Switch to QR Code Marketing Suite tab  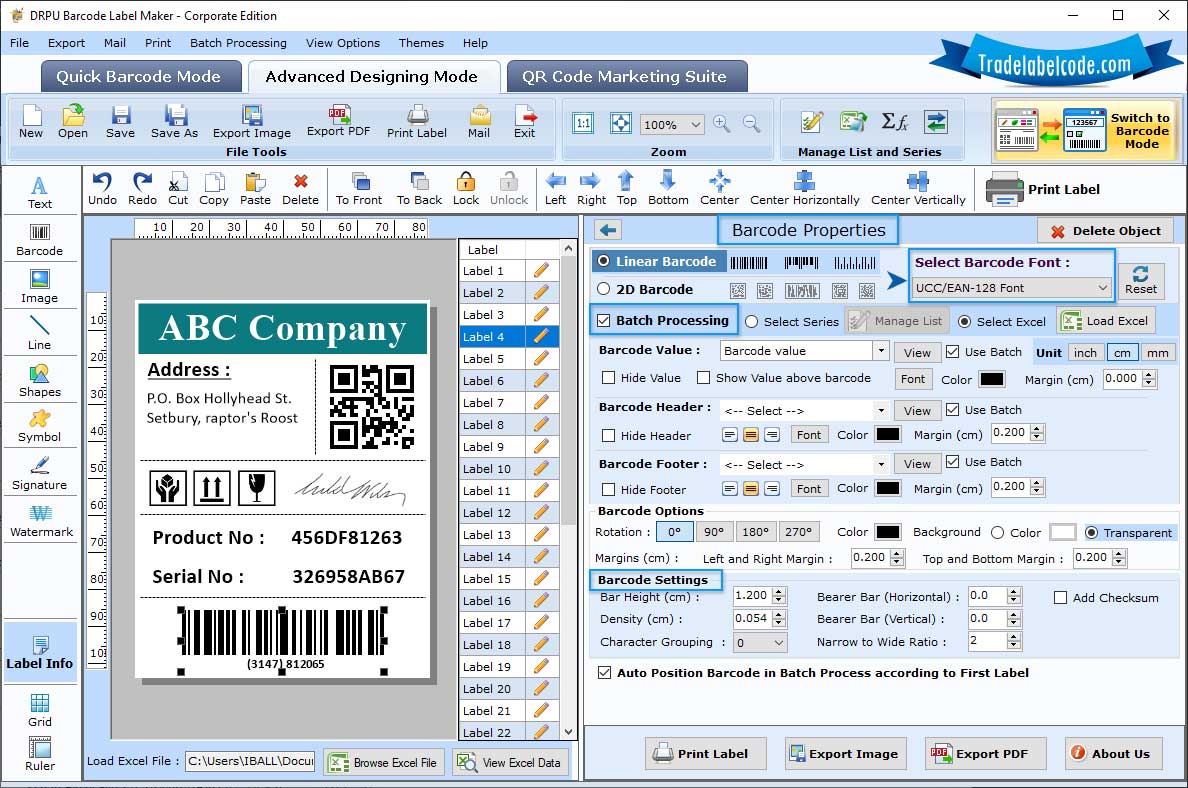pyautogui.click(x=626, y=77)
